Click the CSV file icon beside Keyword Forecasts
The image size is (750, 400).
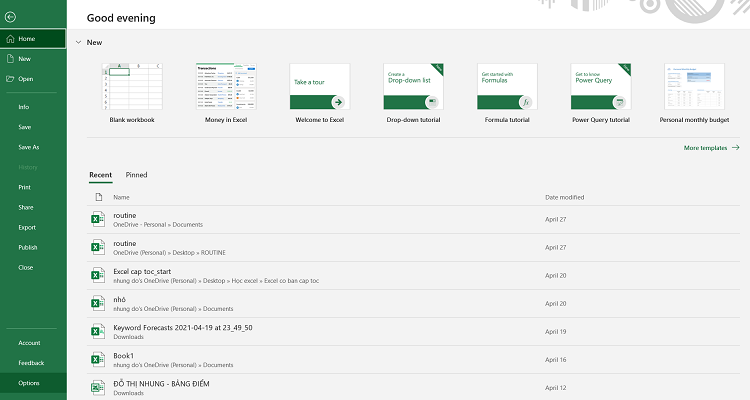(98, 332)
